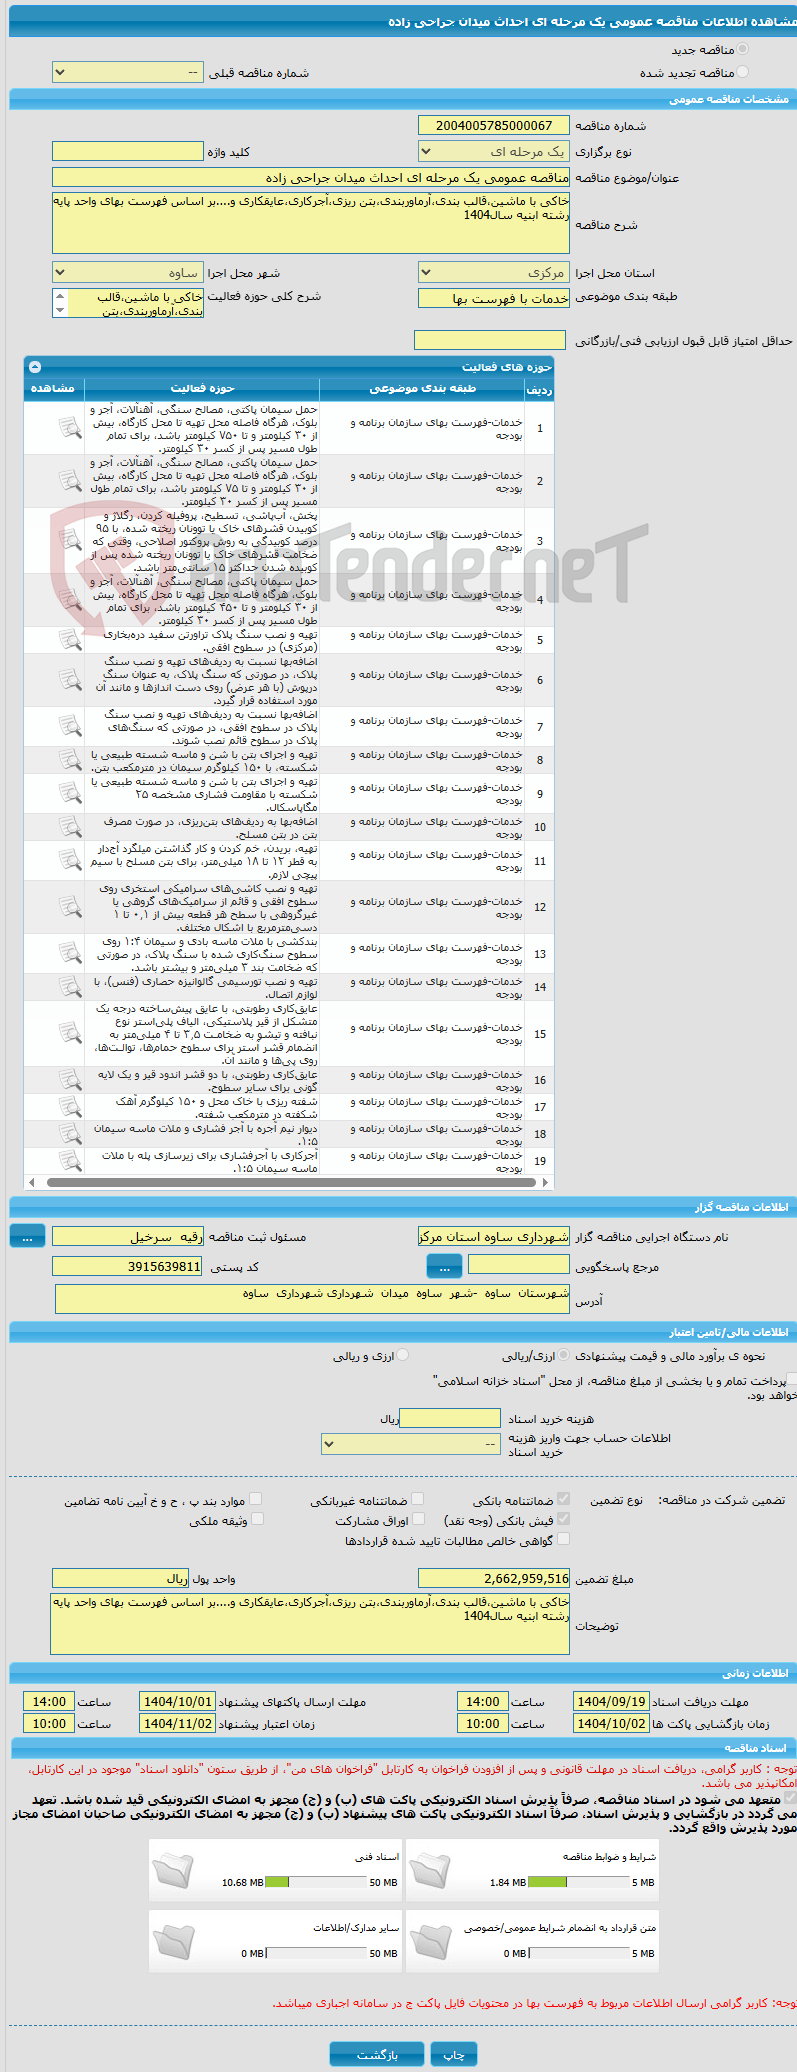Image resolution: width=797 pixels, height=2072 pixels.
Task: Click the ردیف column header
Action: point(539,389)
